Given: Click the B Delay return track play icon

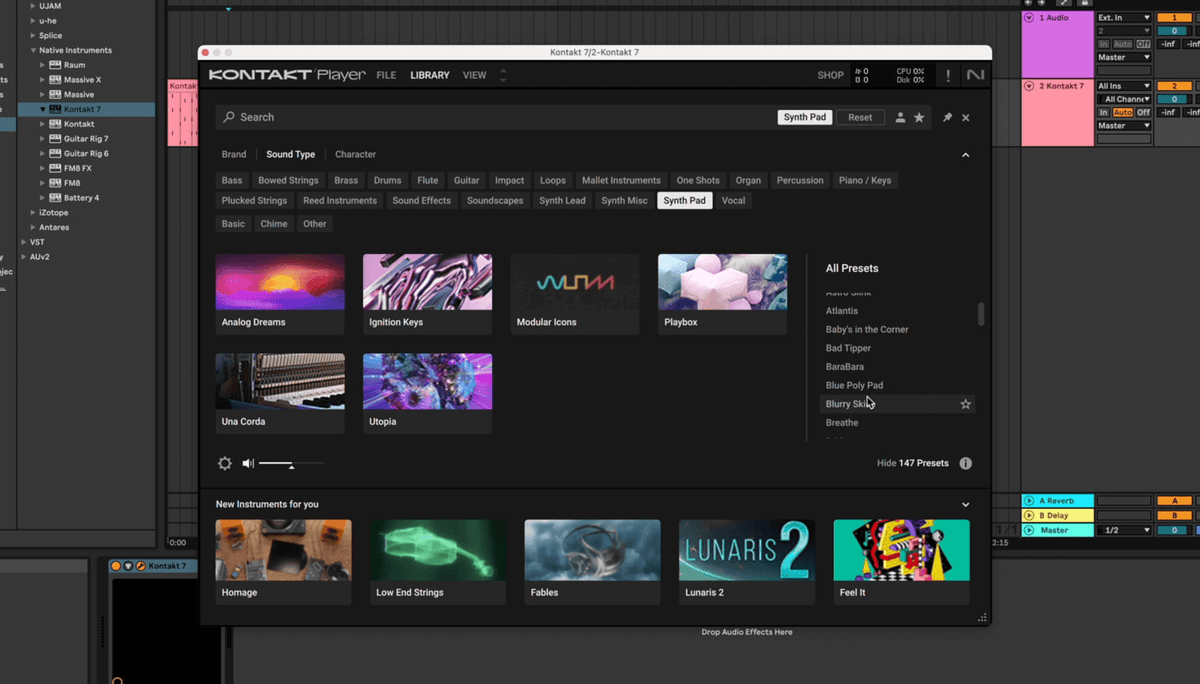Looking at the screenshot, I should 1029,515.
